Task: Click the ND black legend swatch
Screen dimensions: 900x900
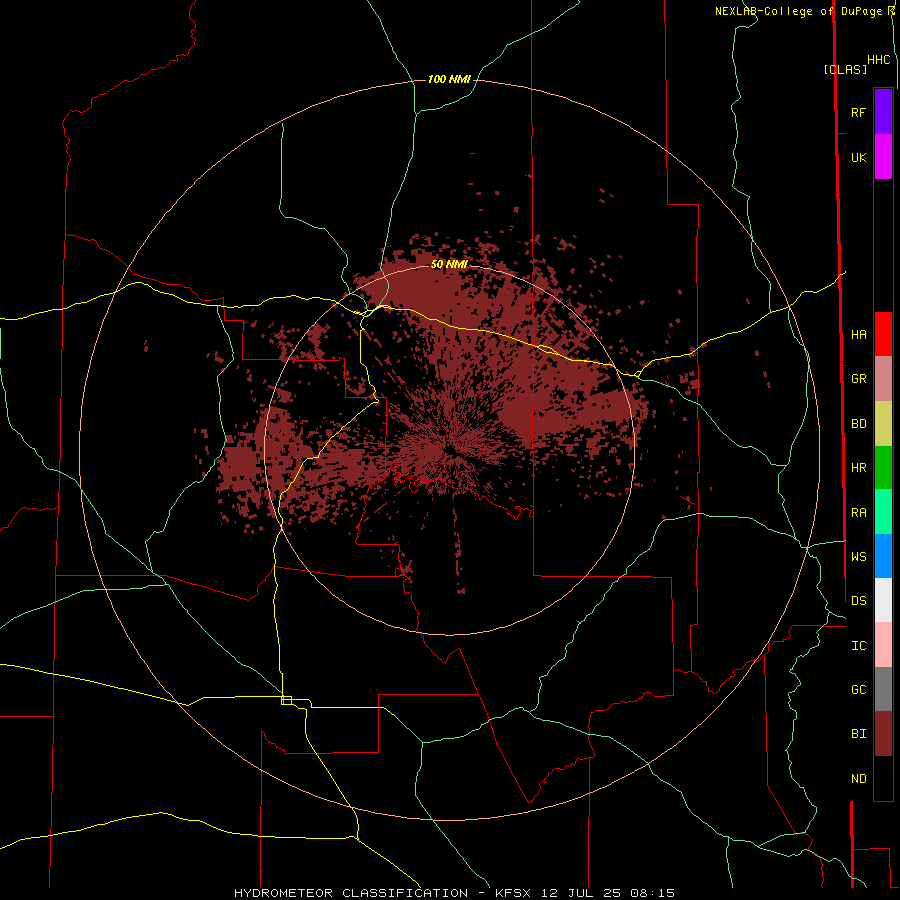Action: click(883, 778)
